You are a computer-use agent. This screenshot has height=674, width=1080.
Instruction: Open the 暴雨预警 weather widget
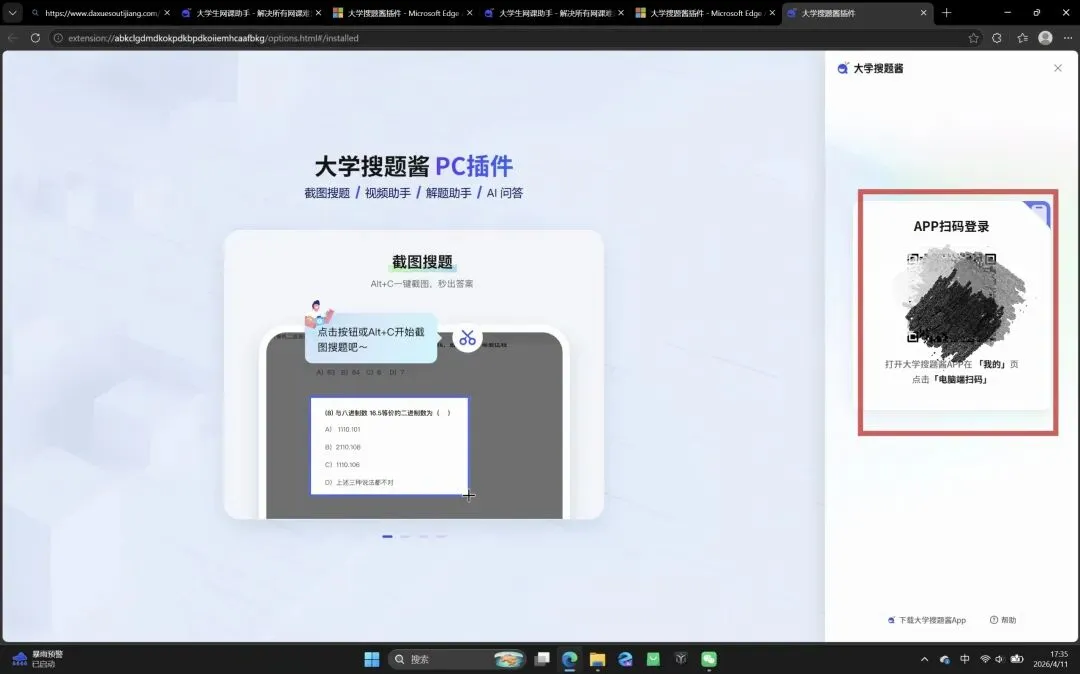pos(38,659)
